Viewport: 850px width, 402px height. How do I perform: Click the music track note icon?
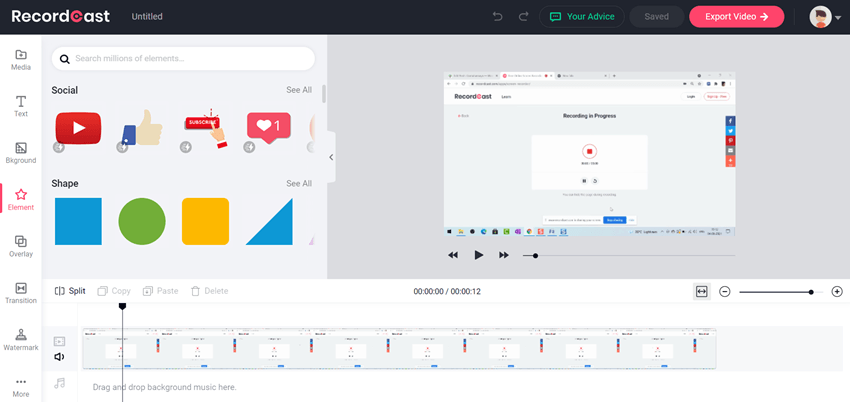coord(60,384)
